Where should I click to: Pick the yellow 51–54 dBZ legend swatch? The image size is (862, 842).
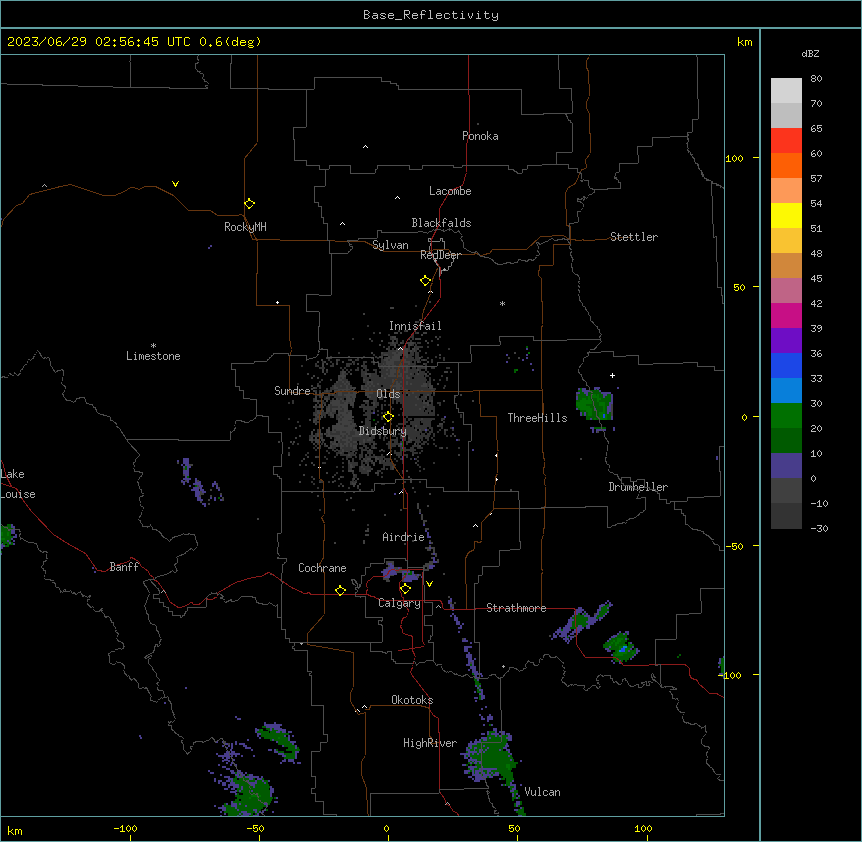pos(786,215)
